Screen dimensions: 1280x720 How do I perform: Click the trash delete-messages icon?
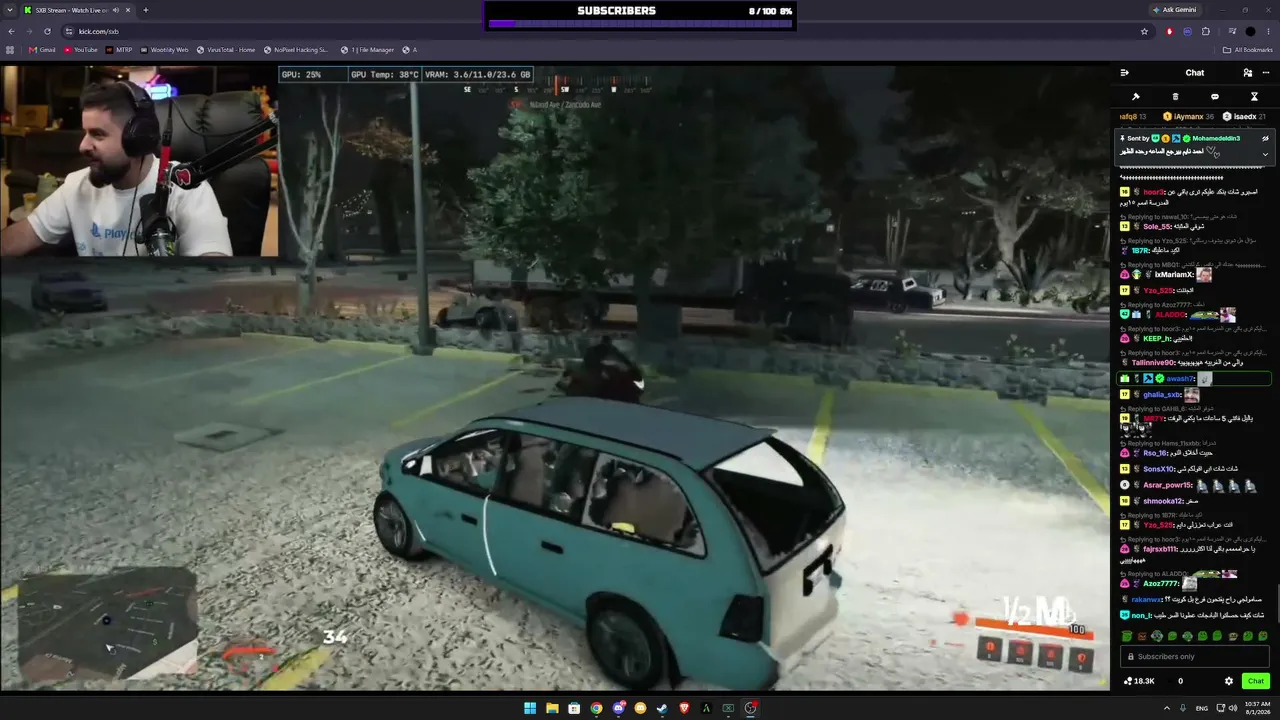1175,97
